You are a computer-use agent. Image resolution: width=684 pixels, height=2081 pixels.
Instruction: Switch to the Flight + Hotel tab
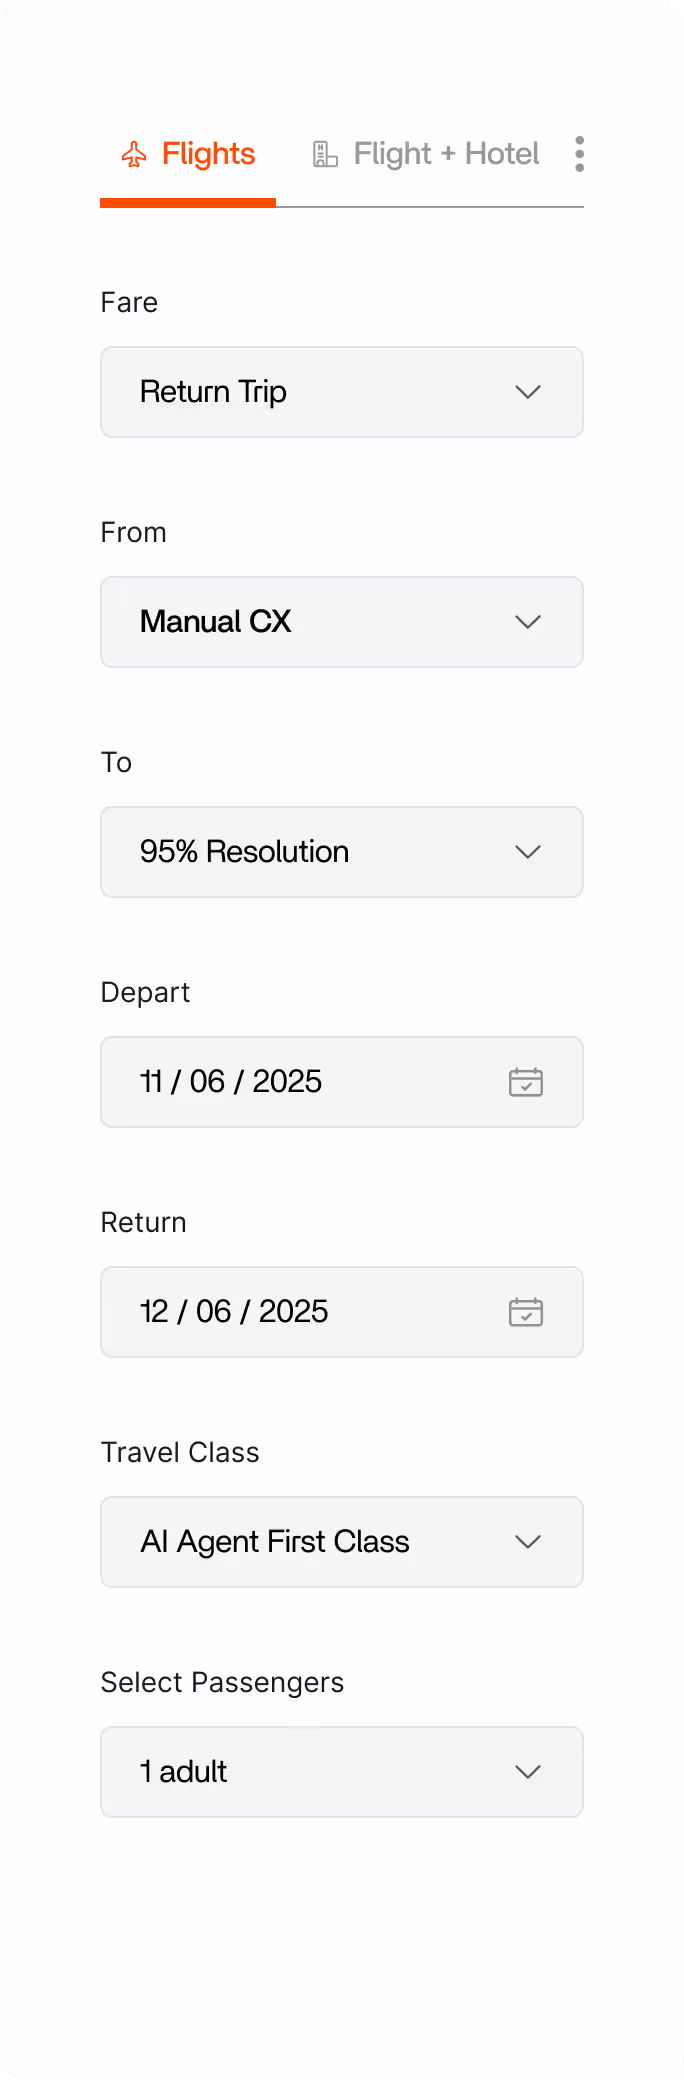click(426, 155)
